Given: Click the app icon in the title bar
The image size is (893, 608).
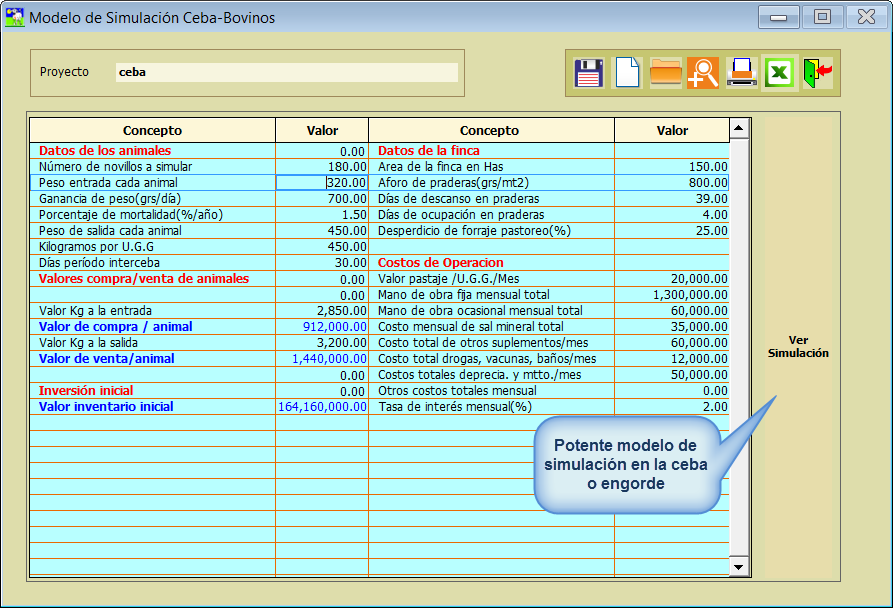Looking at the screenshot, I should (x=15, y=17).
